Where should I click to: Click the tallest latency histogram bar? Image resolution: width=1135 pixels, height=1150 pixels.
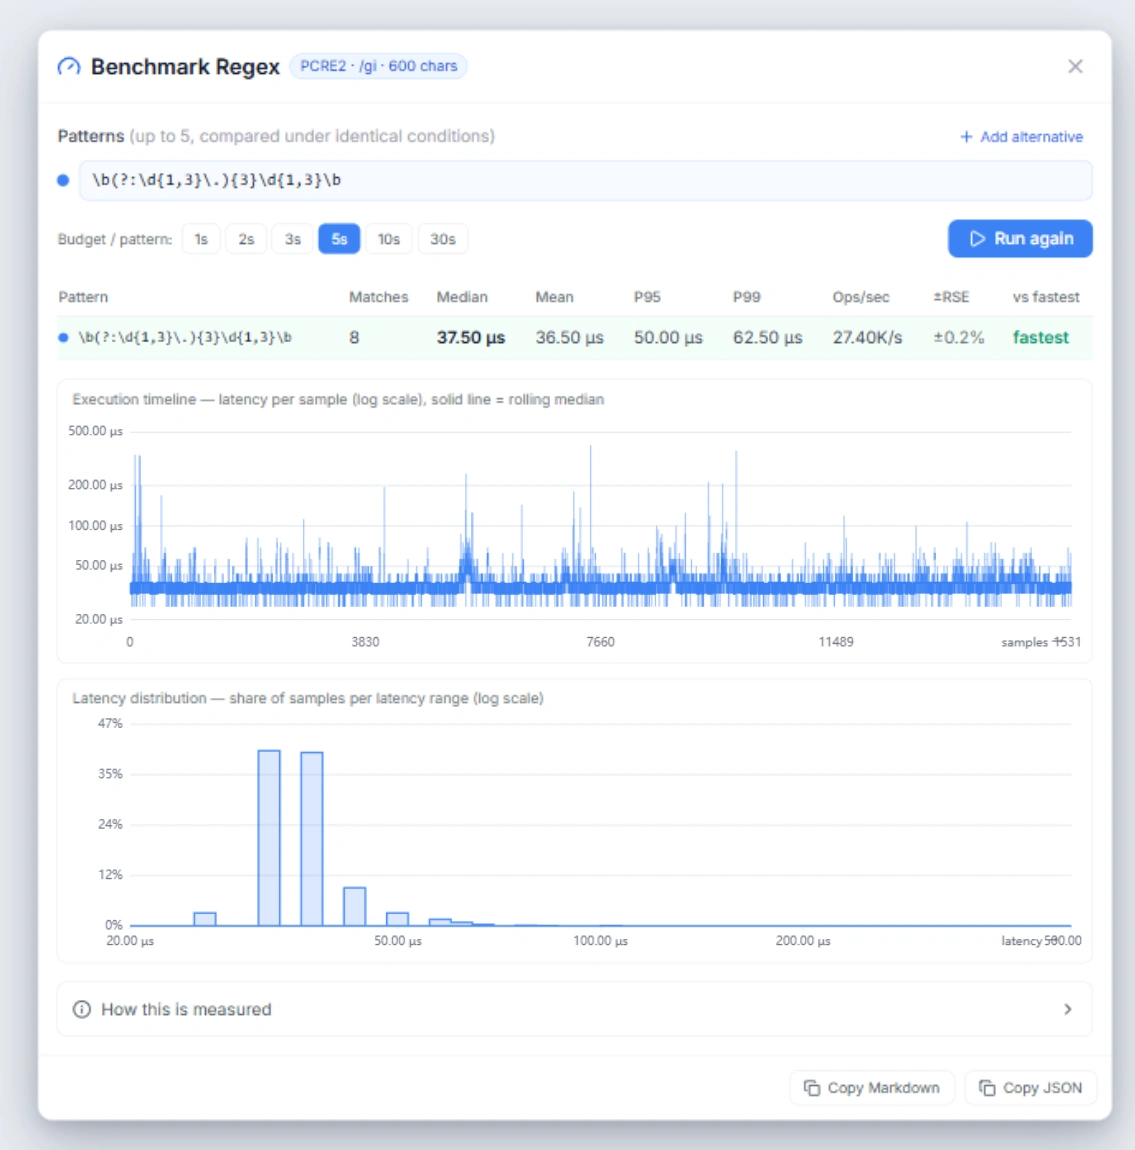269,838
